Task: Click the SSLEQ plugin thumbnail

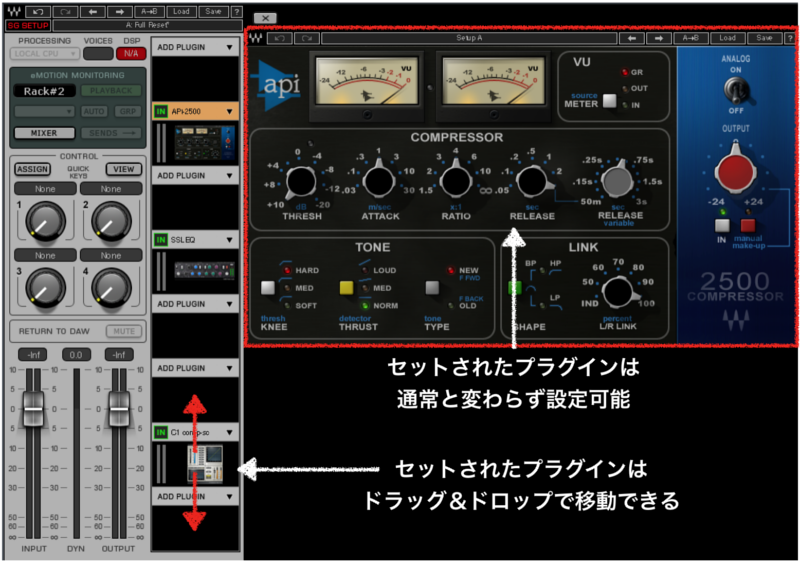Action: (205, 271)
